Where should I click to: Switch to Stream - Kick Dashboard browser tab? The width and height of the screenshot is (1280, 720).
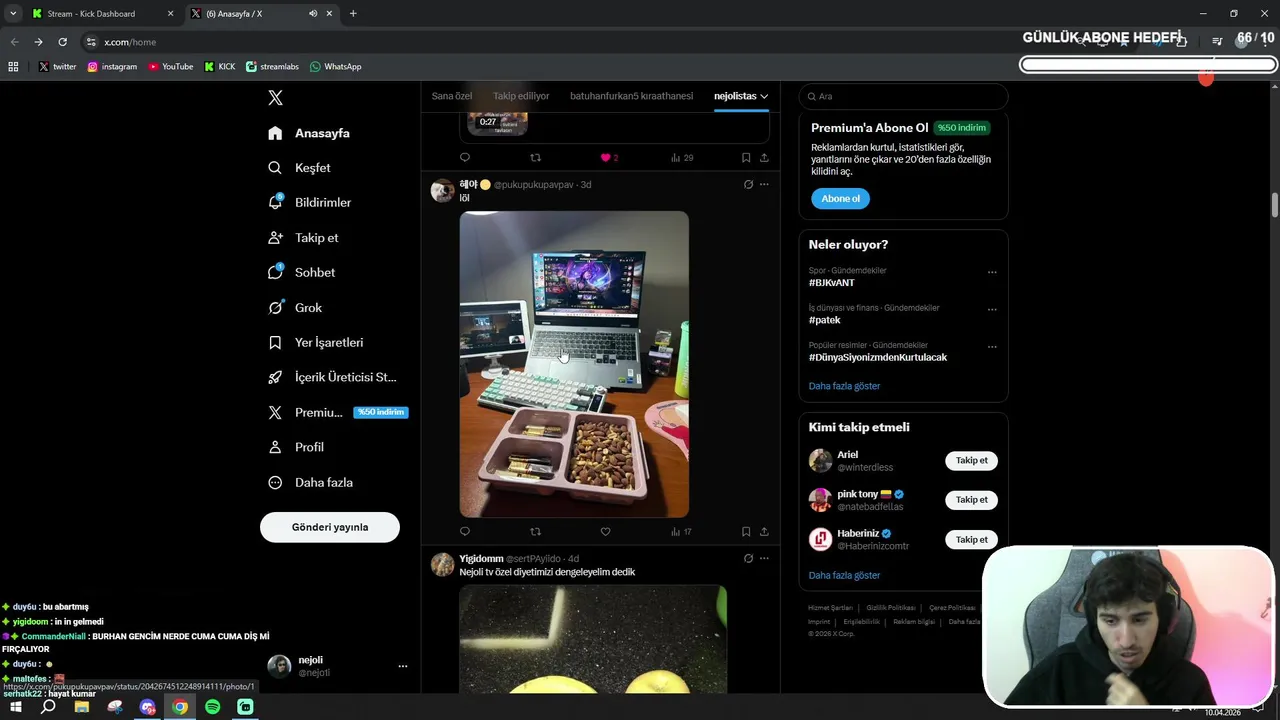pos(101,14)
